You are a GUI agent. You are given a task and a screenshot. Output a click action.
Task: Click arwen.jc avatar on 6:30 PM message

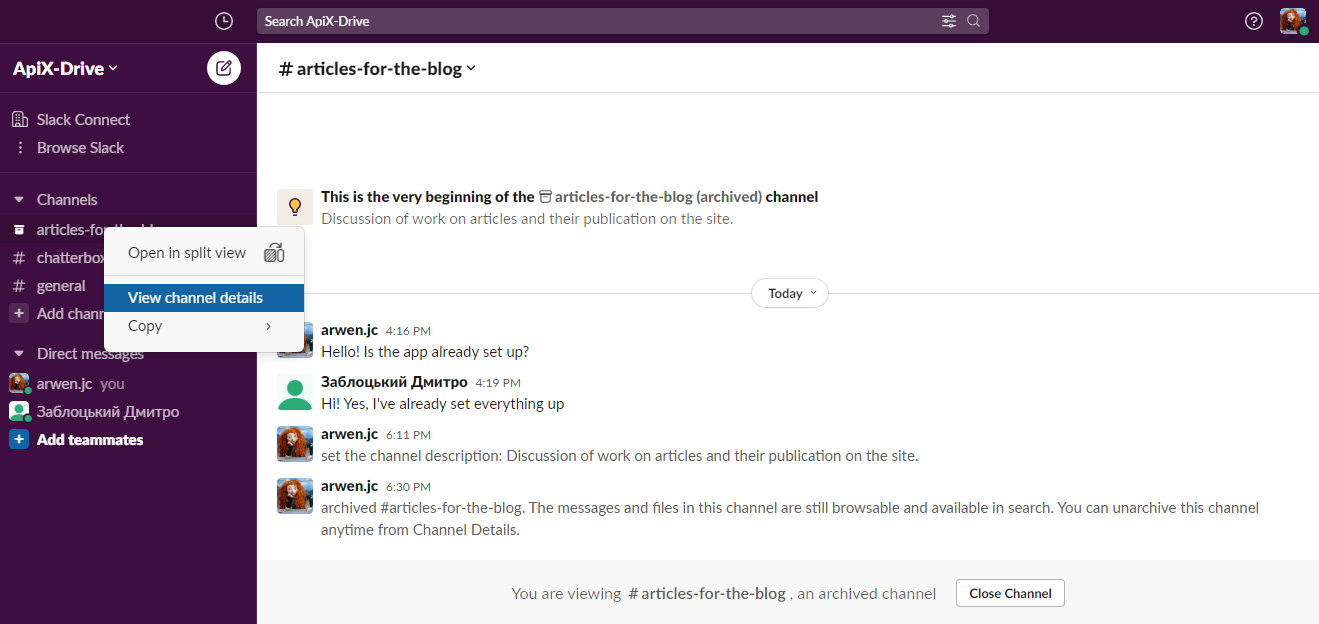pos(295,496)
